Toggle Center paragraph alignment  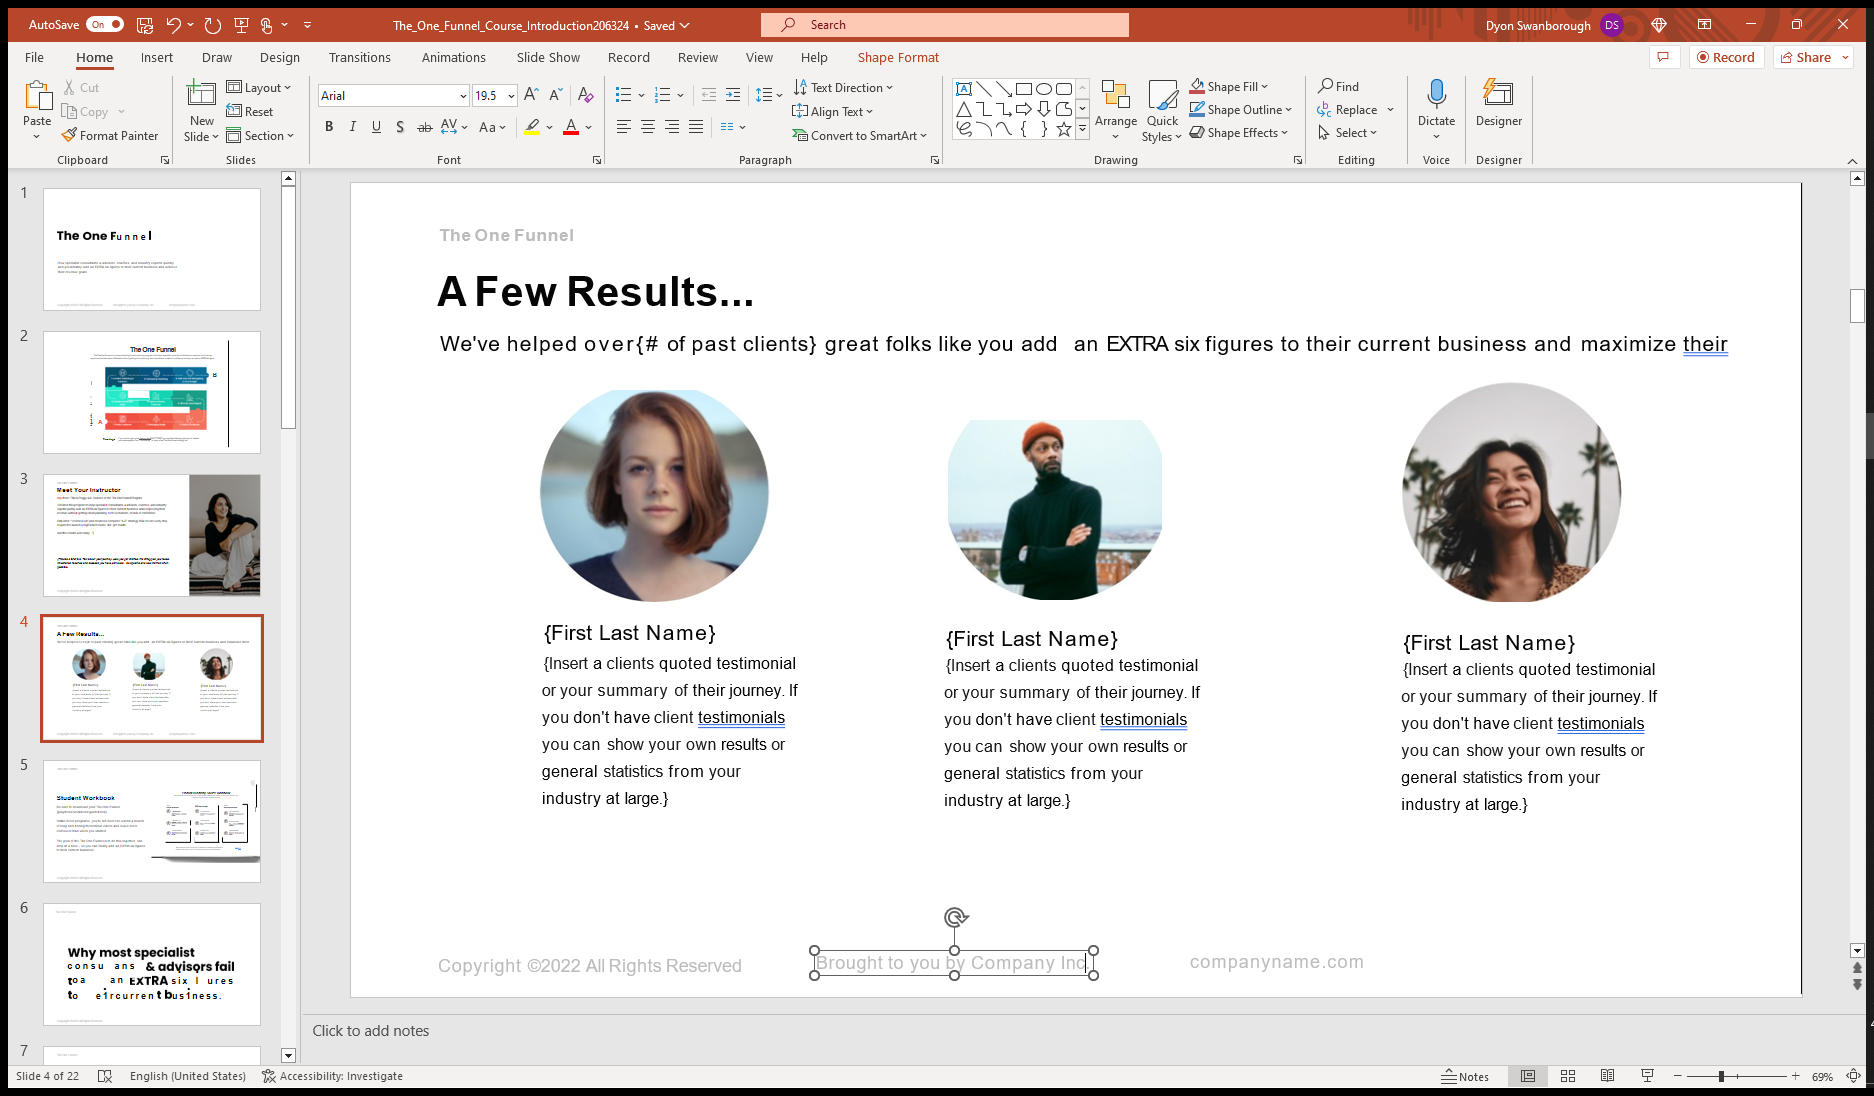pyautogui.click(x=648, y=127)
